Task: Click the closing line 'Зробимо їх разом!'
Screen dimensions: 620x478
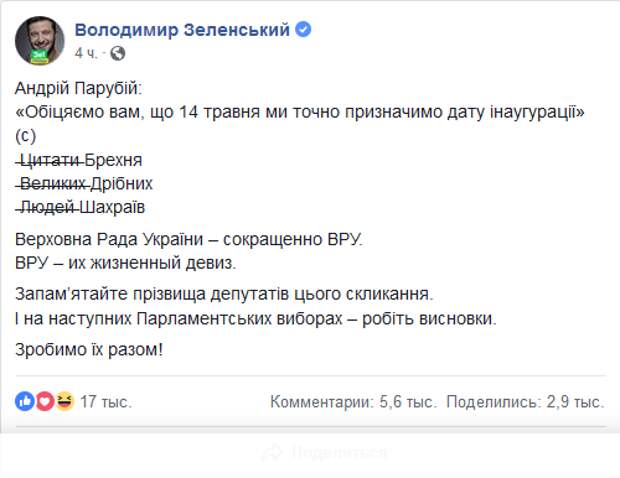Action: click(x=89, y=350)
